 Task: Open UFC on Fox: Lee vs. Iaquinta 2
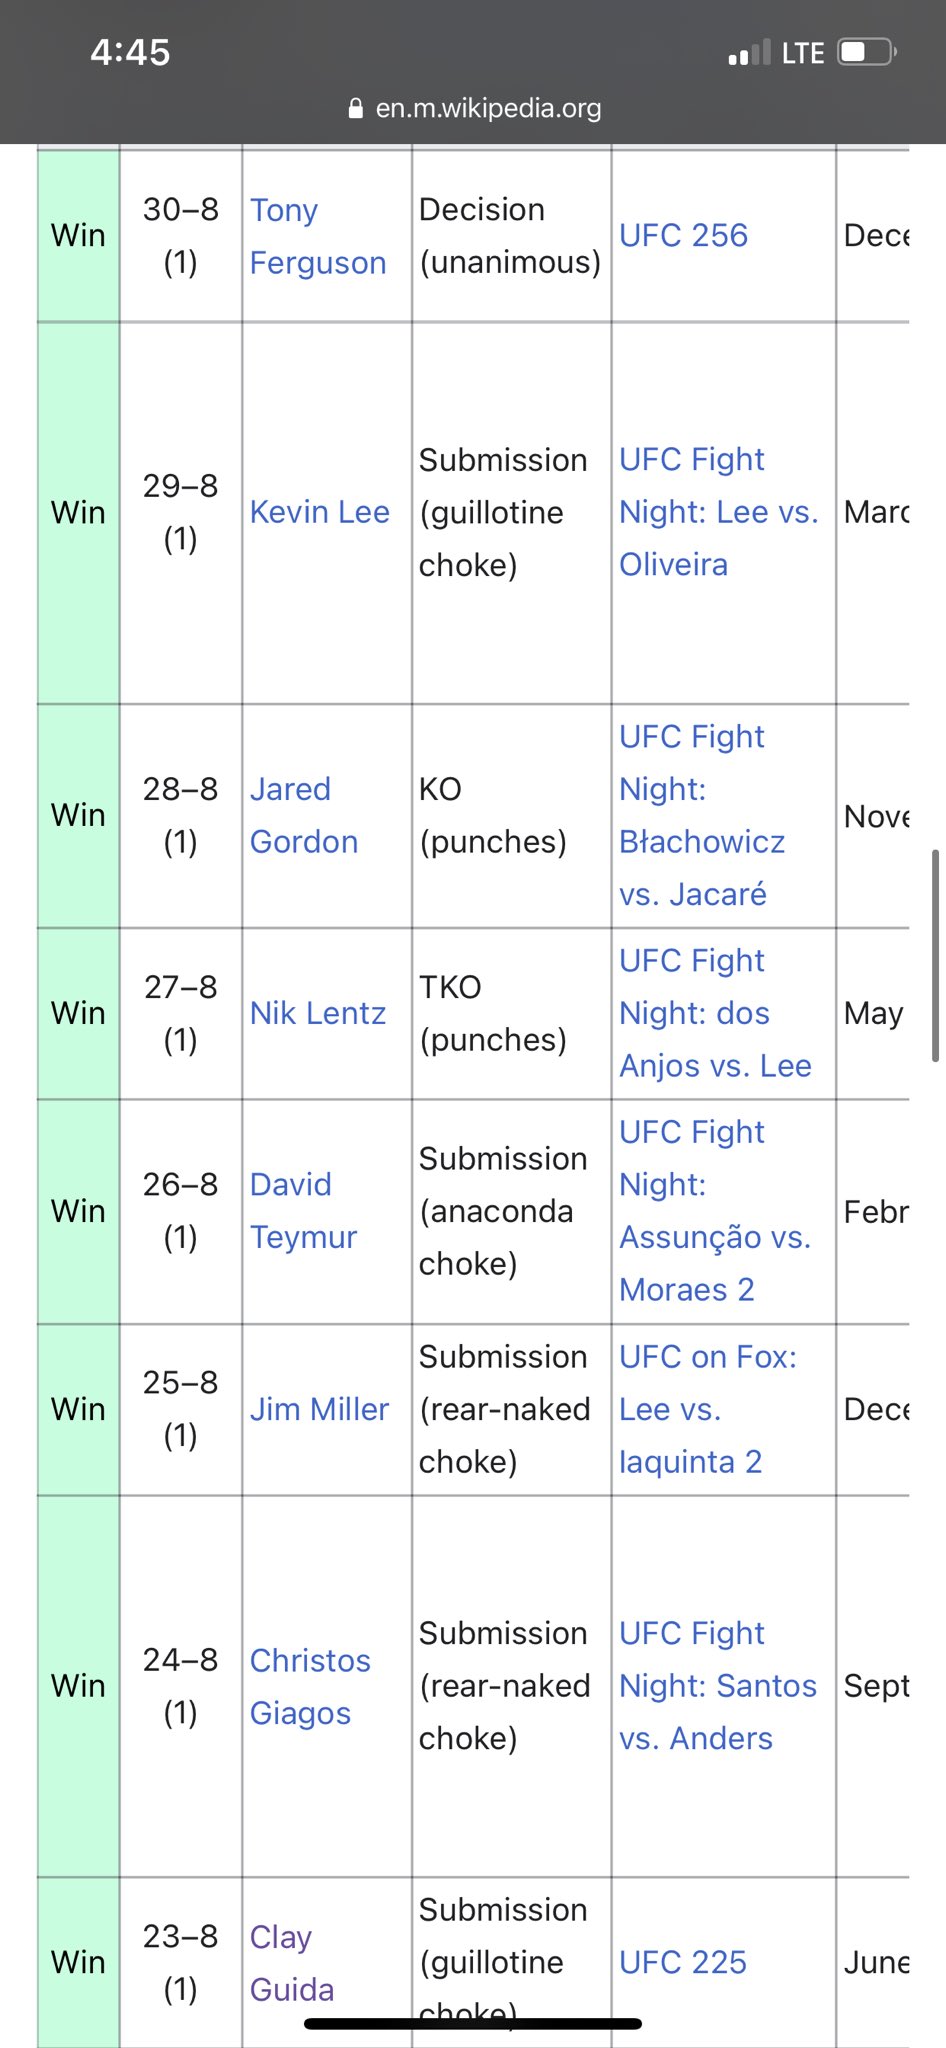[708, 1409]
